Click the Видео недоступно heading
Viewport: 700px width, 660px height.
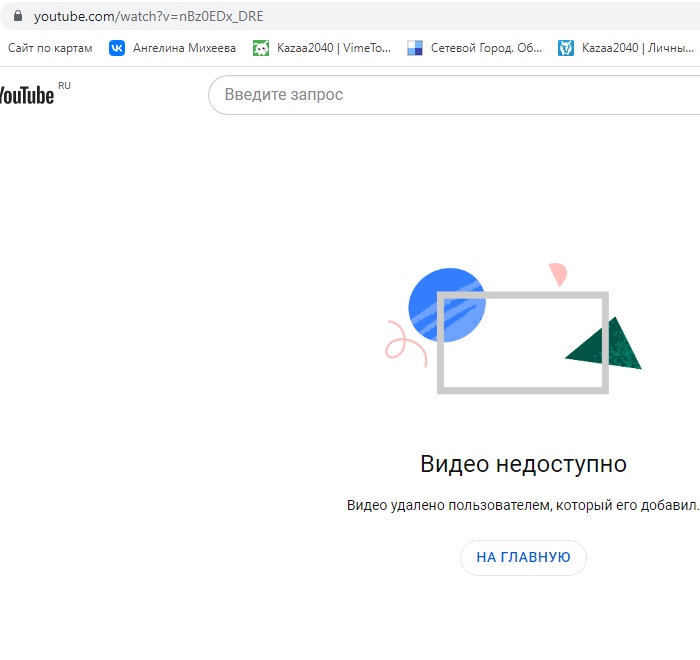pyautogui.click(x=523, y=464)
